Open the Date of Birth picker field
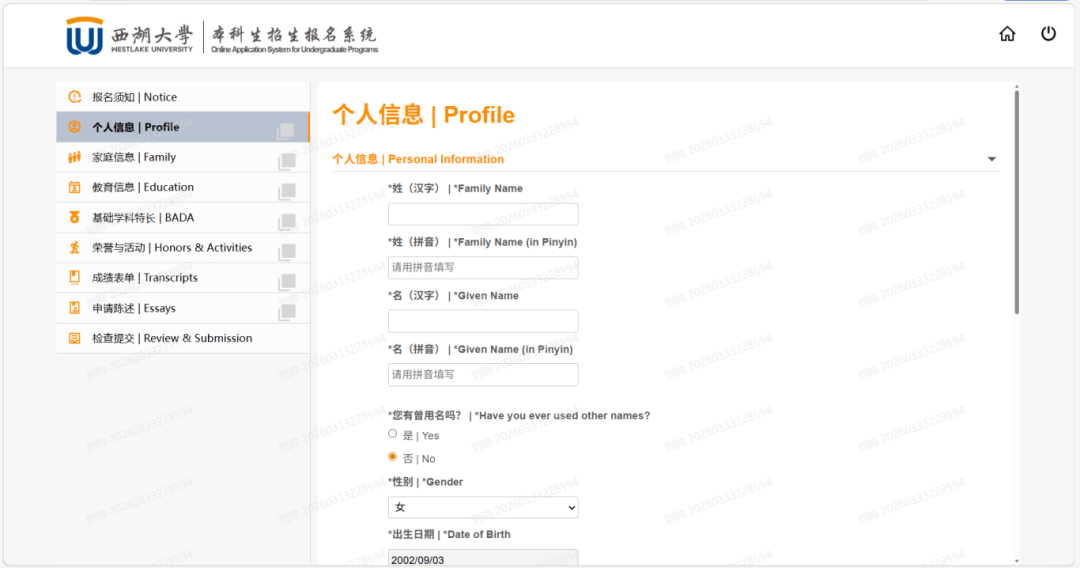The height and width of the screenshot is (568, 1080). pyautogui.click(x=483, y=559)
